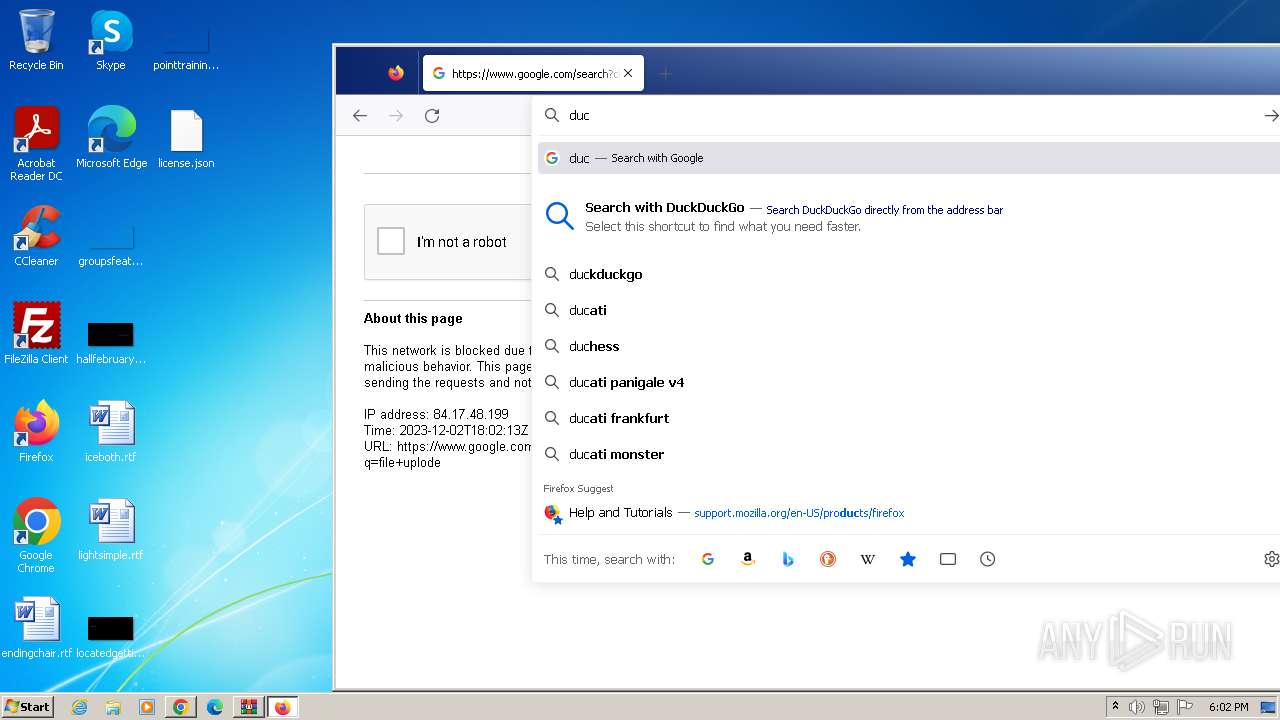
Task: Open the Windows Start menu
Action: tap(27, 707)
